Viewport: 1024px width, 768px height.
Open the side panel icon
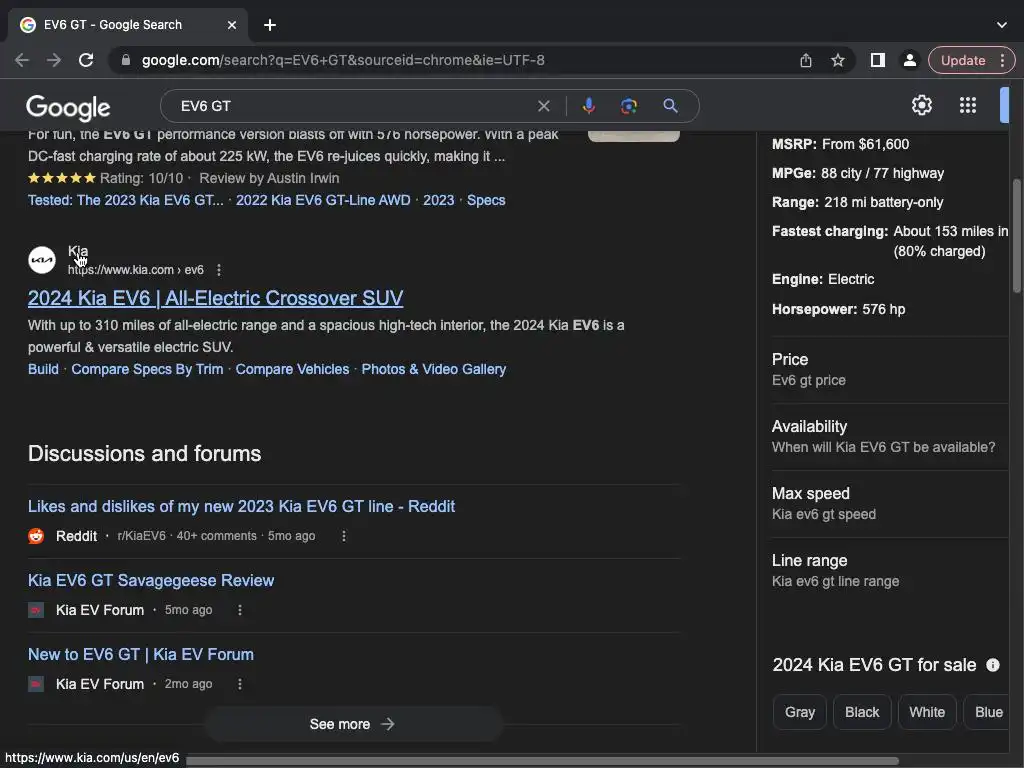coord(878,60)
